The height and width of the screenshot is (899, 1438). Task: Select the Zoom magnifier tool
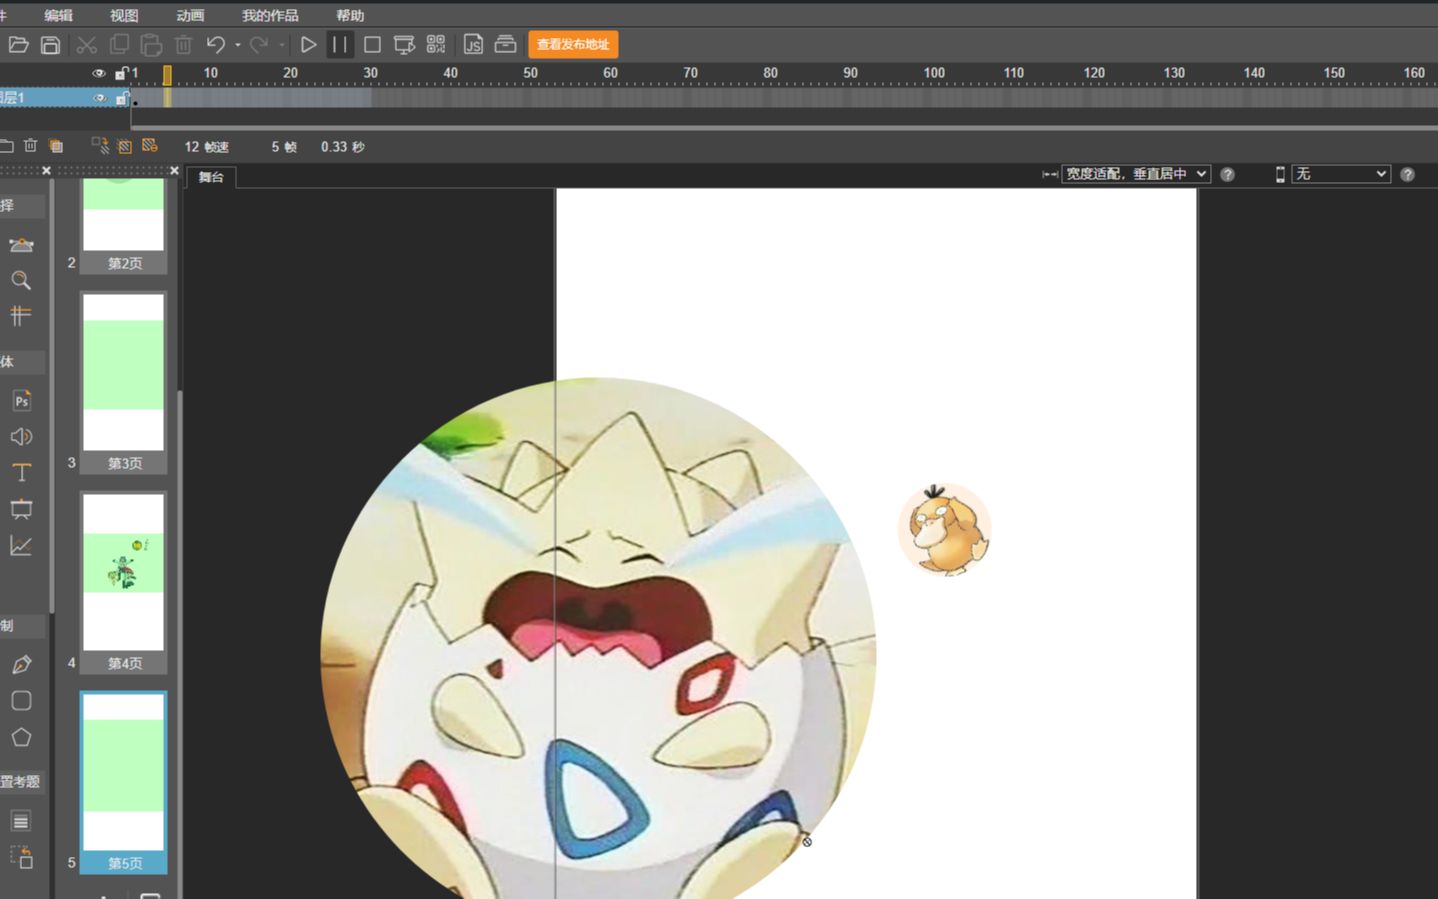(21, 280)
